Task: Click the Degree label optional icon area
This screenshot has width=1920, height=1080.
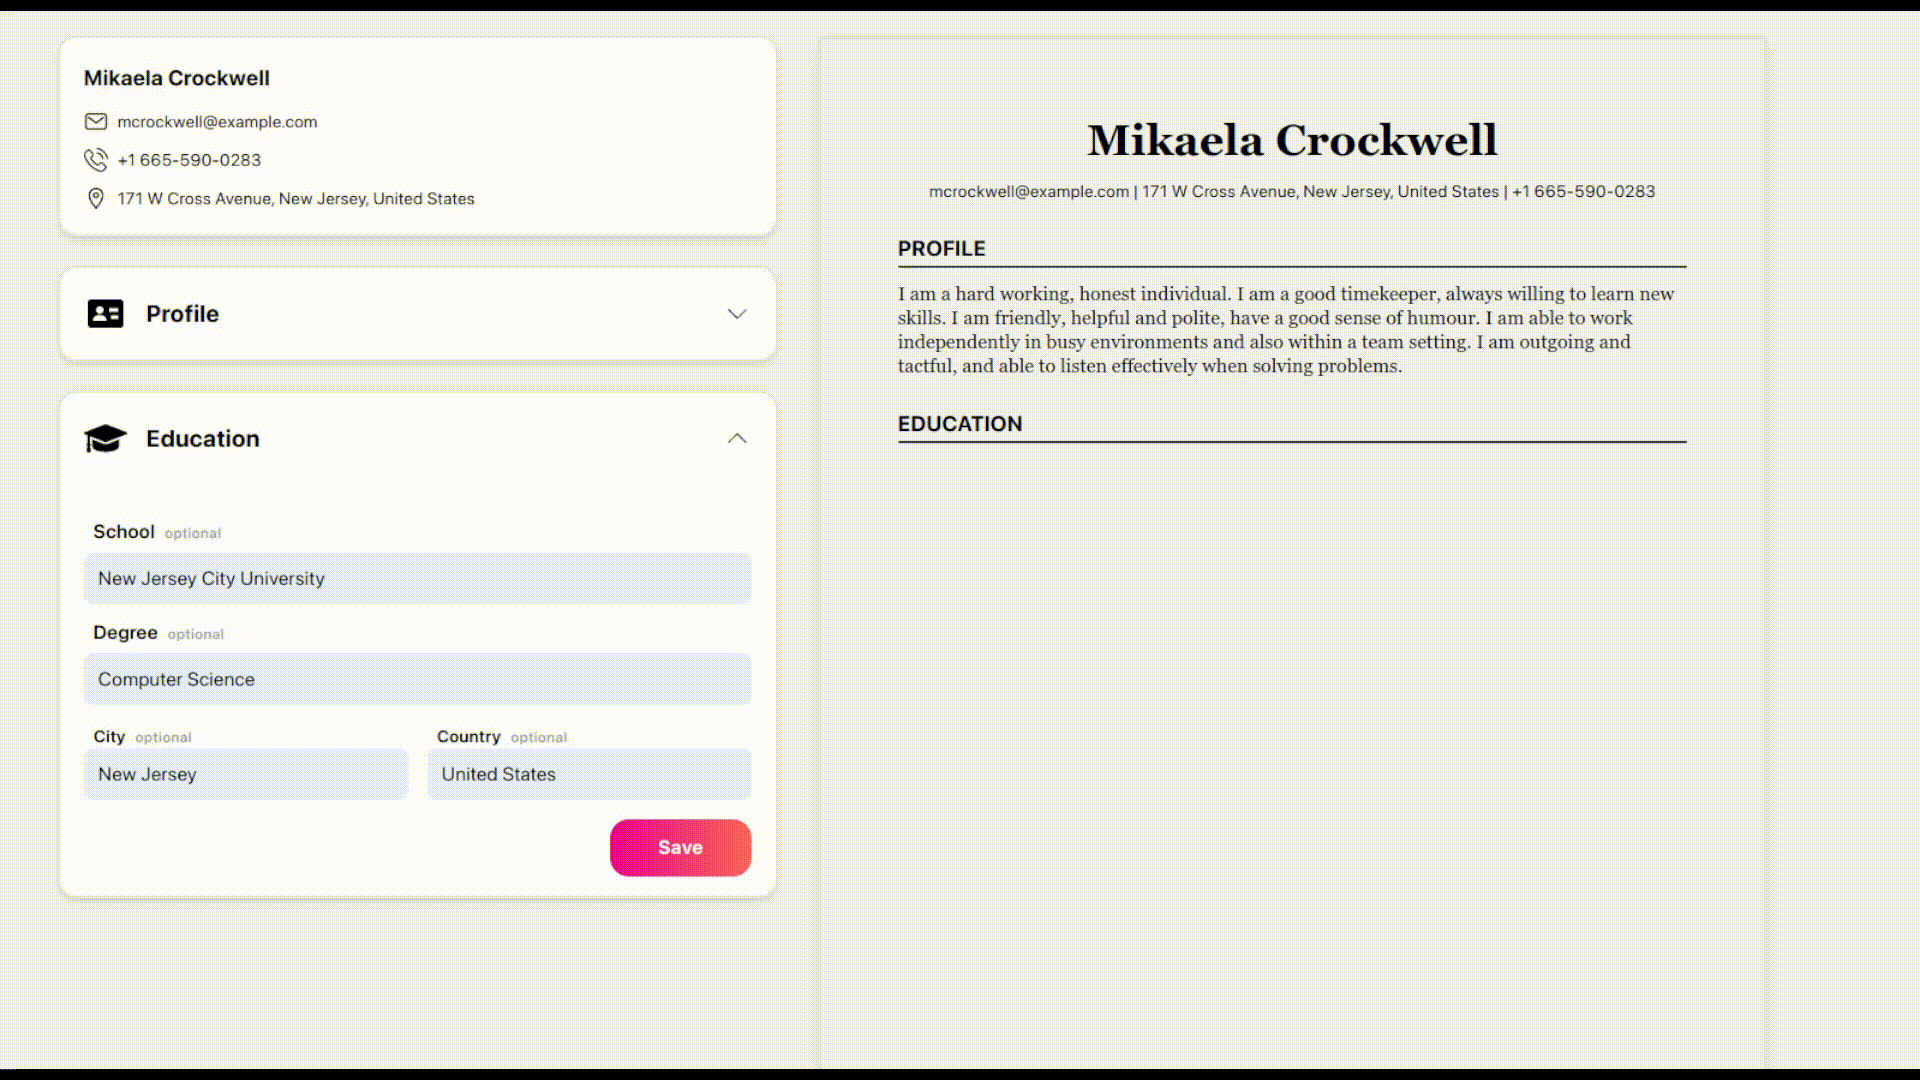Action: (195, 634)
